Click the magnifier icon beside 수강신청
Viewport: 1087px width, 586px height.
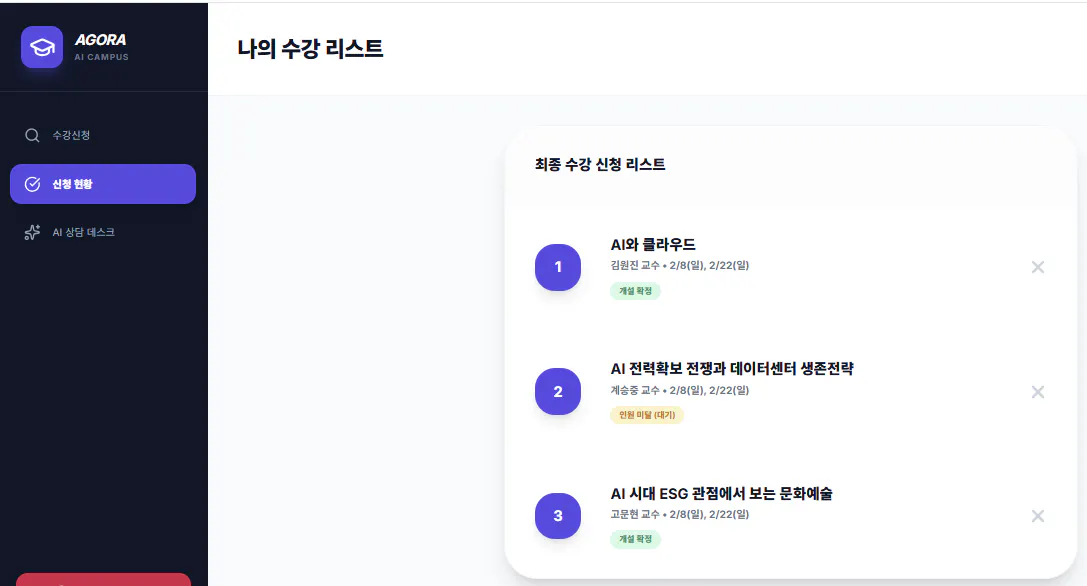point(32,135)
